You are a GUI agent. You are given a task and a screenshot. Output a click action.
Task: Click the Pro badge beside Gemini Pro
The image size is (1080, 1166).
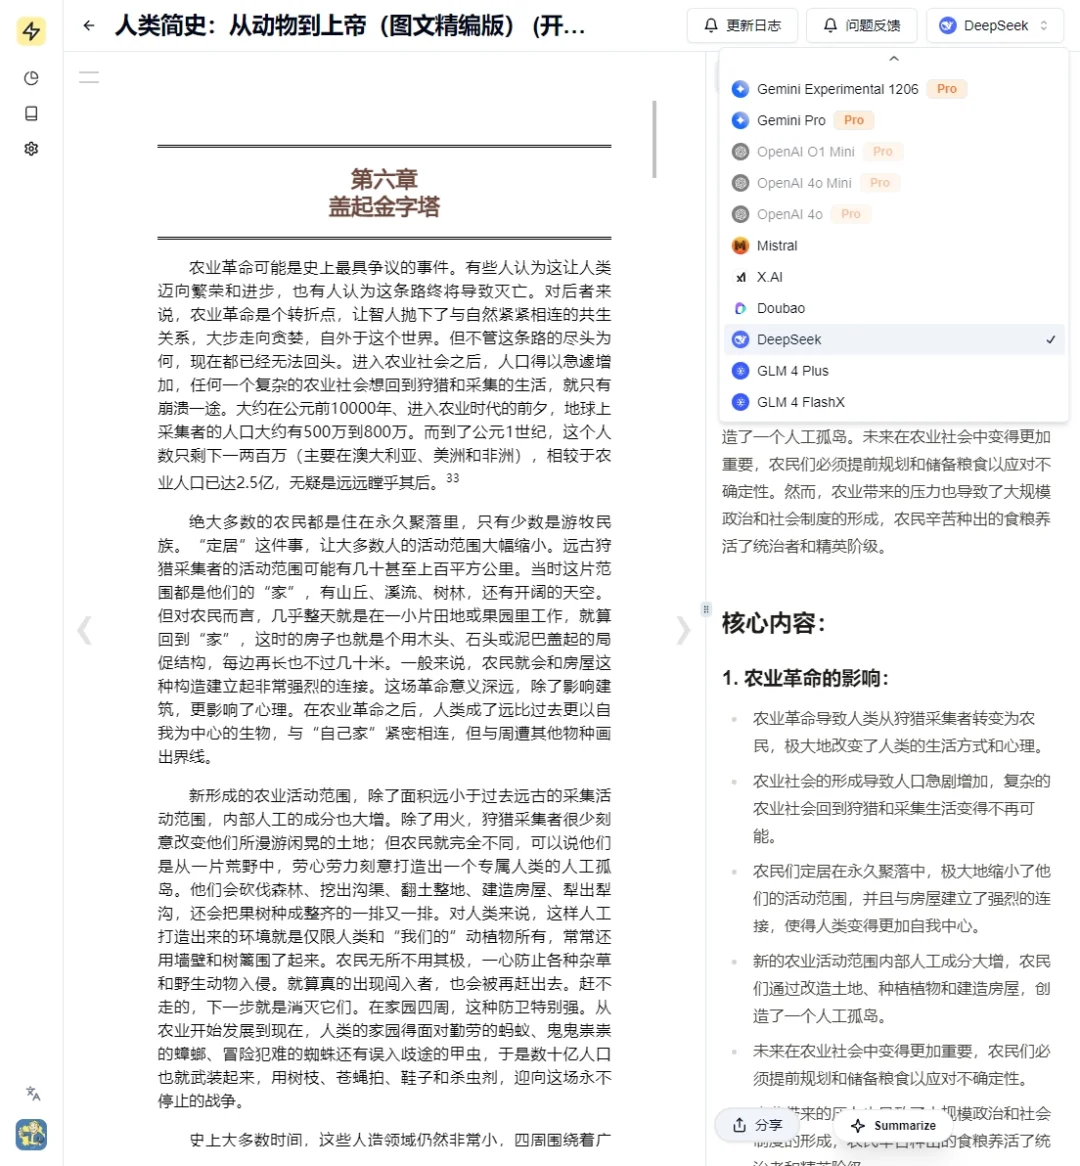pos(854,120)
